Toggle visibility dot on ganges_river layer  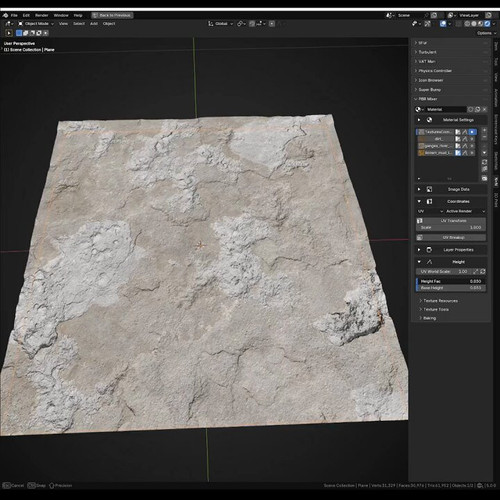472,146
